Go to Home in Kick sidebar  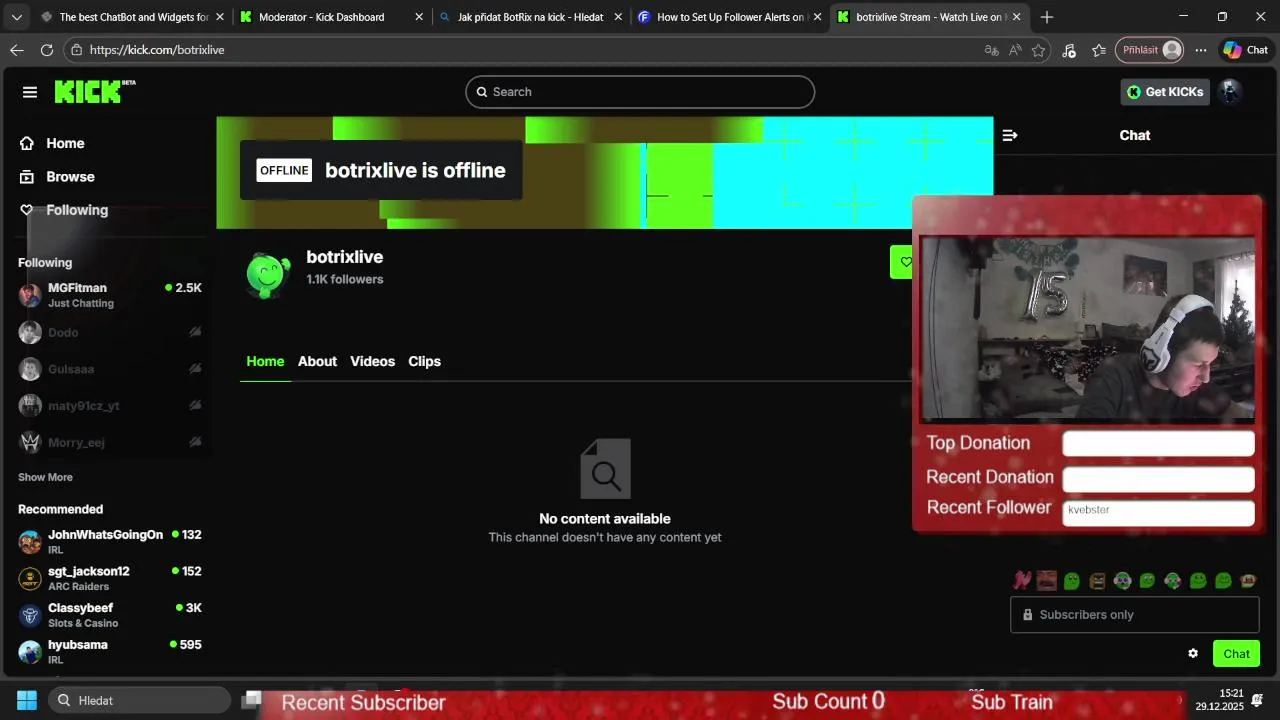pos(52,143)
